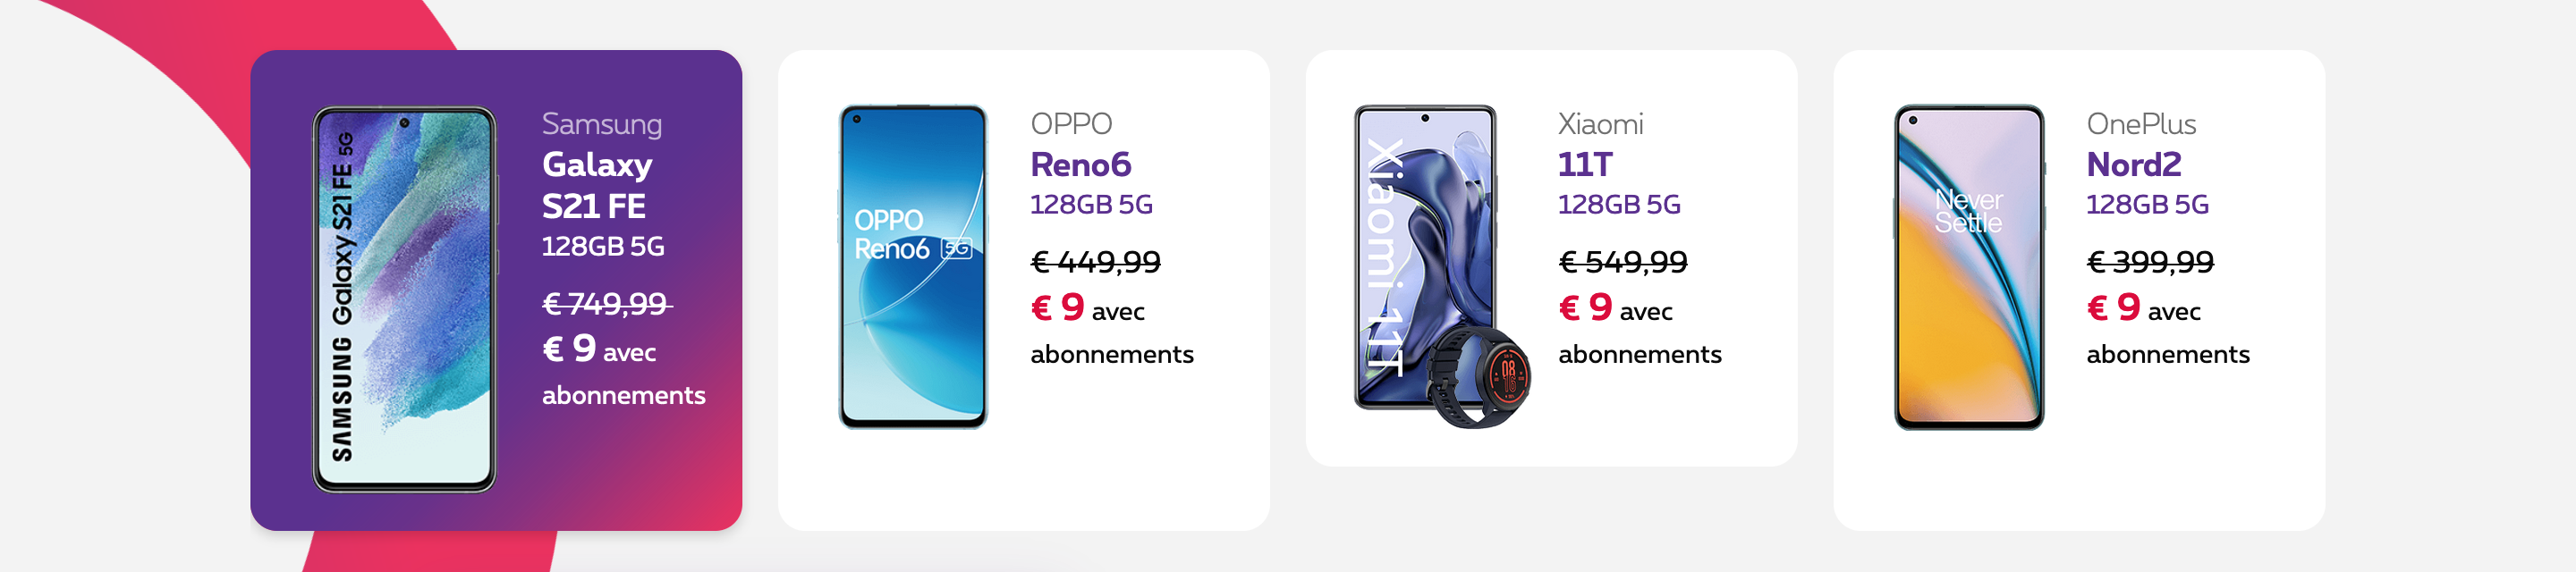
Task: Select the Xiaomi brand label
Action: [1600, 124]
